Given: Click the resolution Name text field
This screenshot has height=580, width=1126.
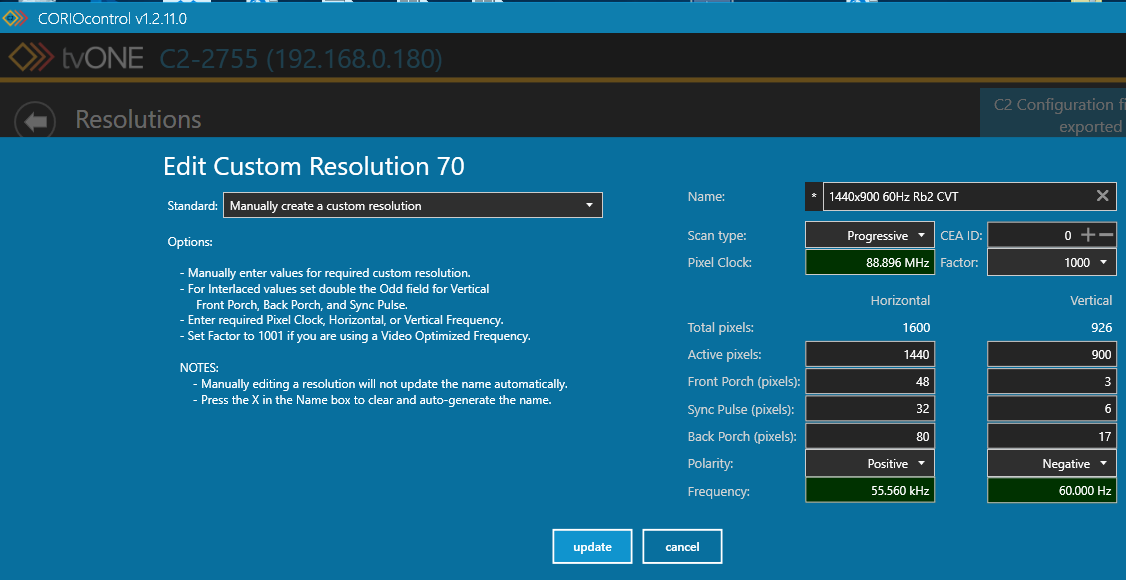Looking at the screenshot, I should click(x=958, y=197).
